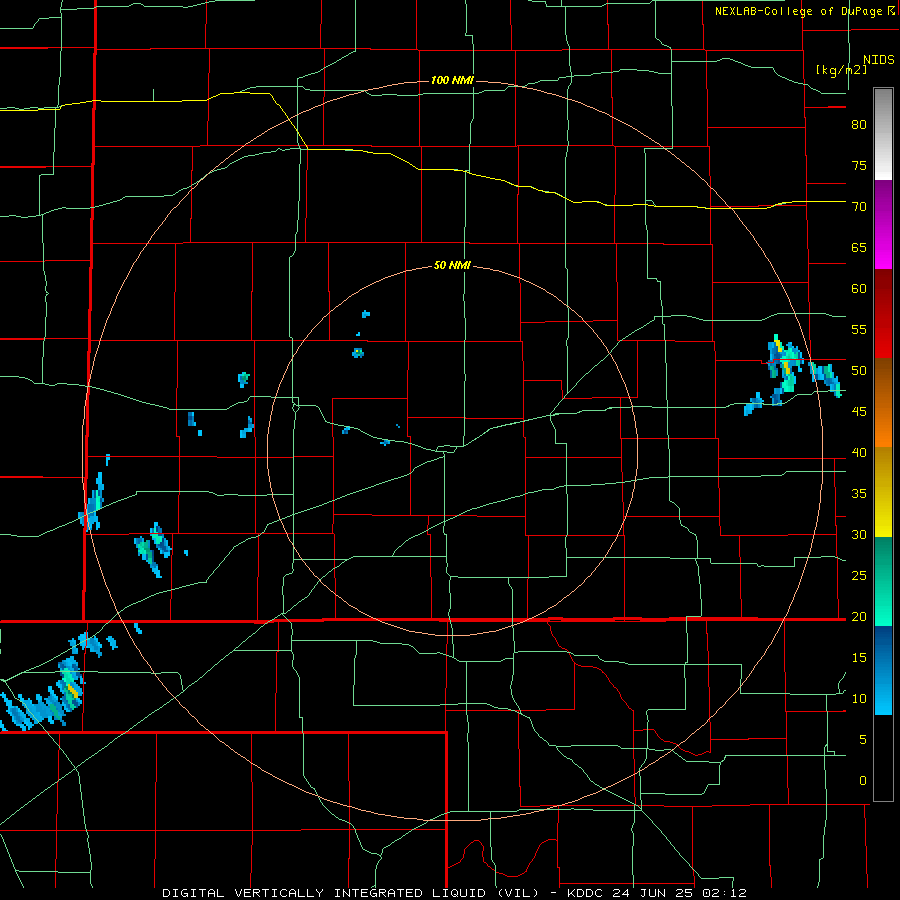The height and width of the screenshot is (900, 900).
Task: Click the scale value 15
Action: click(x=859, y=657)
